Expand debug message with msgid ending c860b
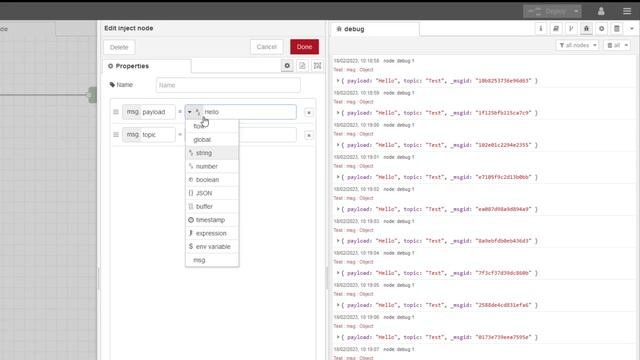 coord(338,273)
